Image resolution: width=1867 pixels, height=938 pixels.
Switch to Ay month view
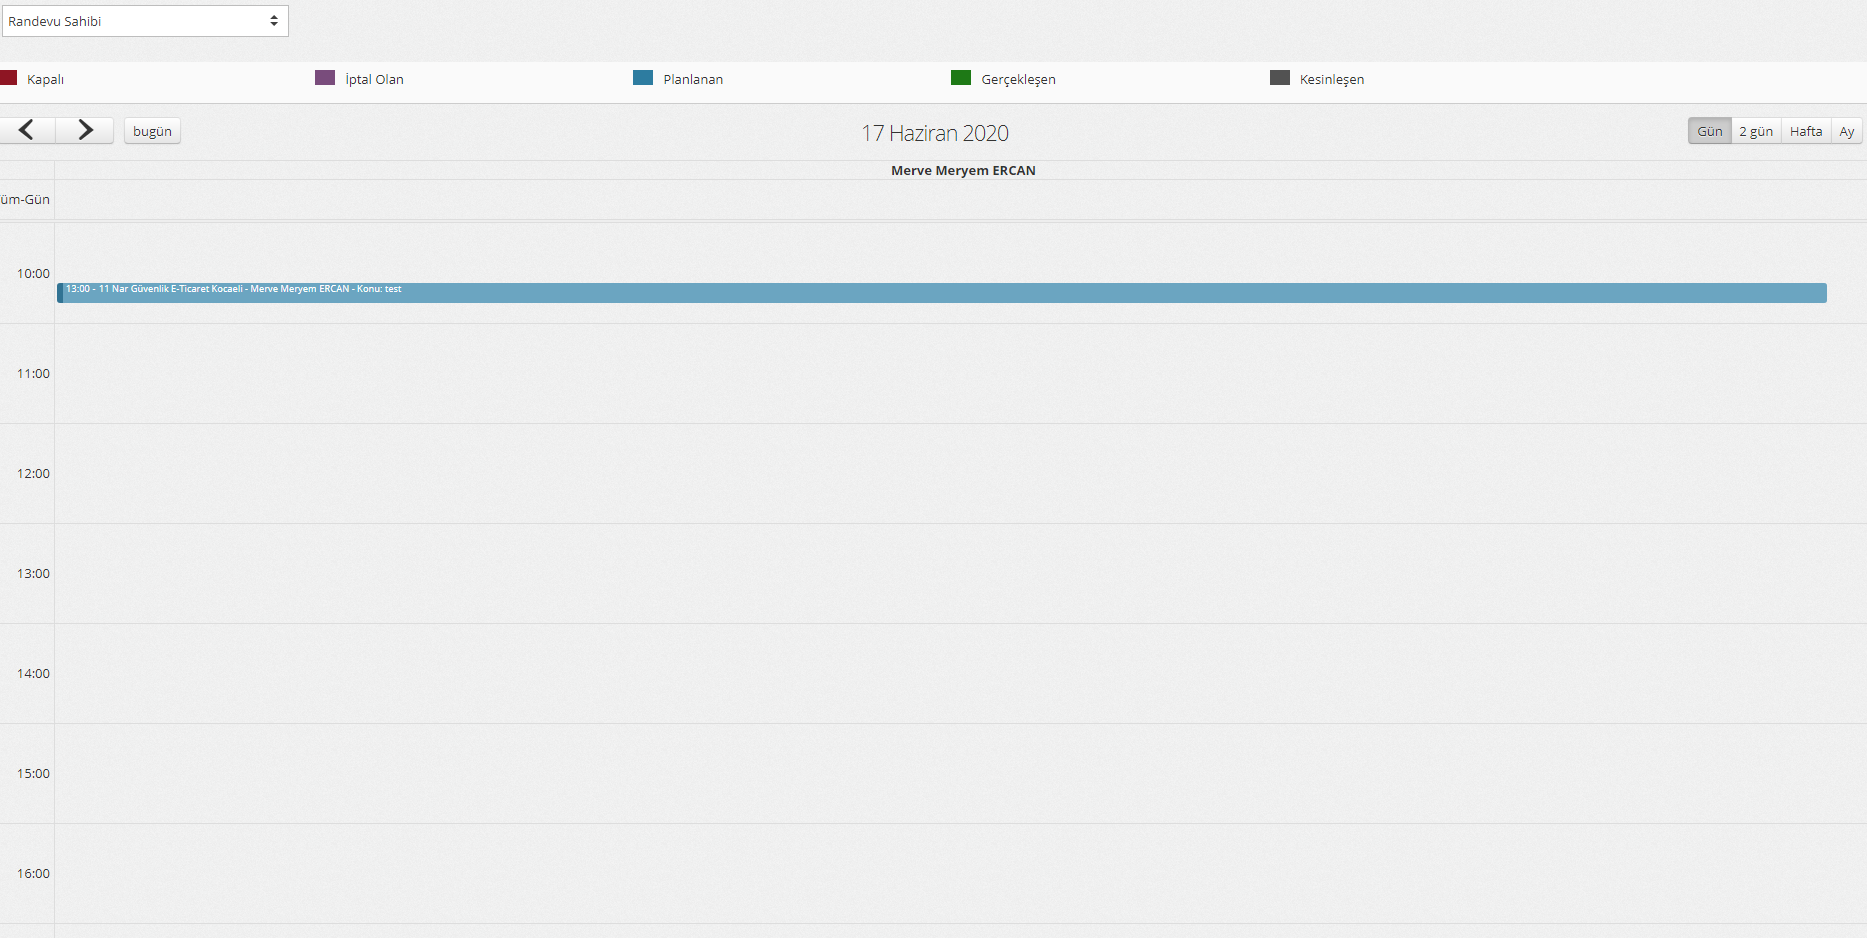1846,132
